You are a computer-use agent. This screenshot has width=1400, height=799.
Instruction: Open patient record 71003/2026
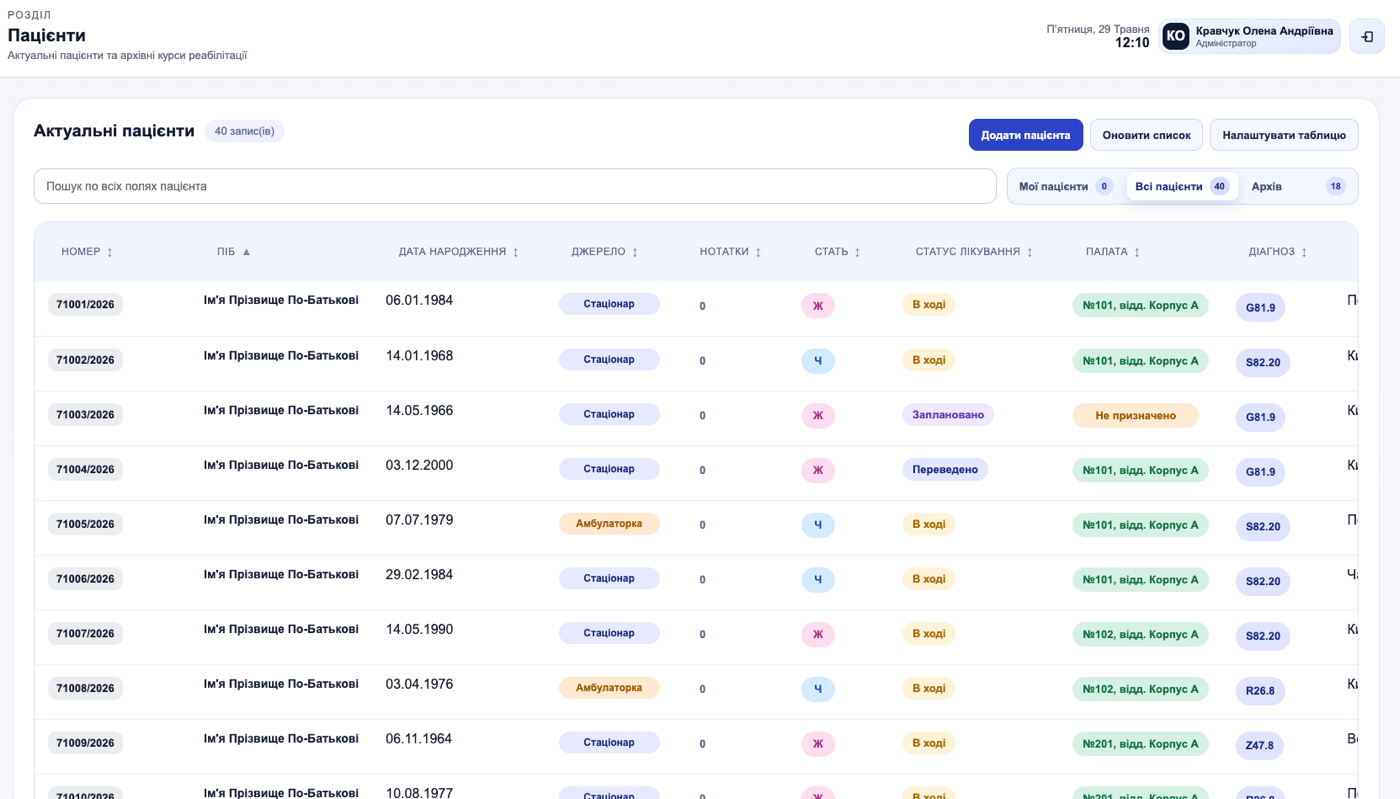tap(85, 414)
